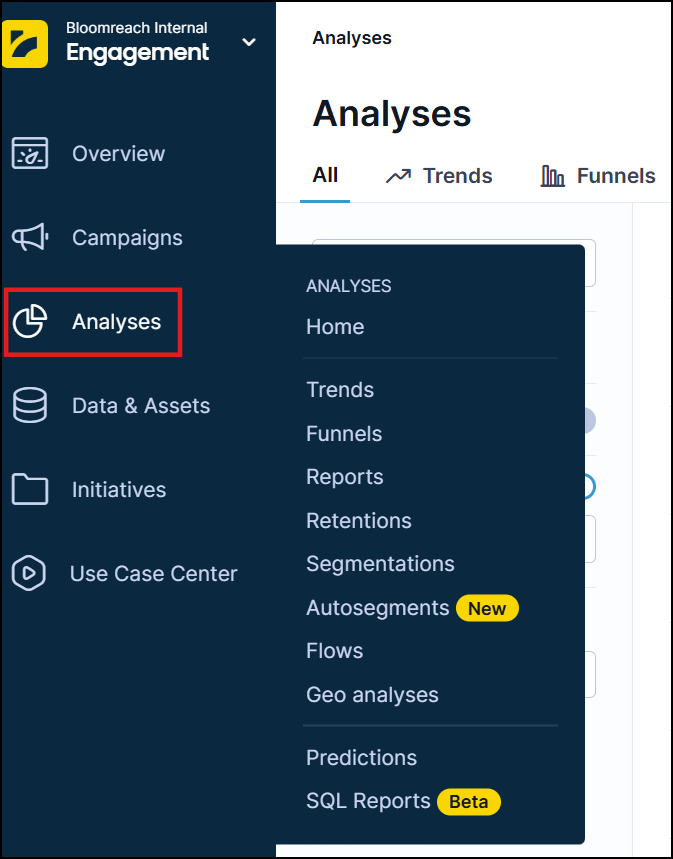This screenshot has width=673, height=859.
Task: Switch to the Trends tab
Action: pos(458,176)
